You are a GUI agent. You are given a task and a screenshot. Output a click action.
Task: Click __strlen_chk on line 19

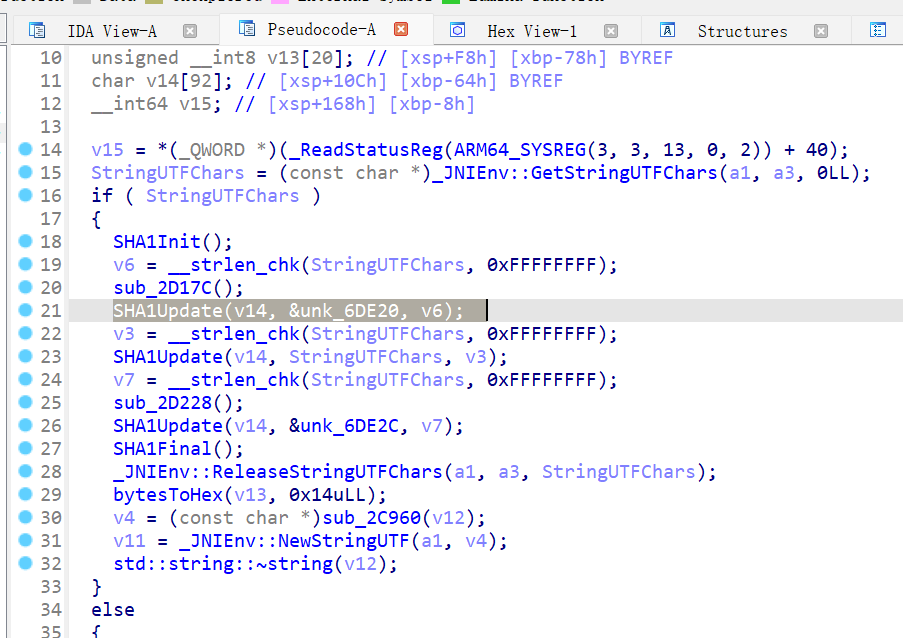pos(234,265)
